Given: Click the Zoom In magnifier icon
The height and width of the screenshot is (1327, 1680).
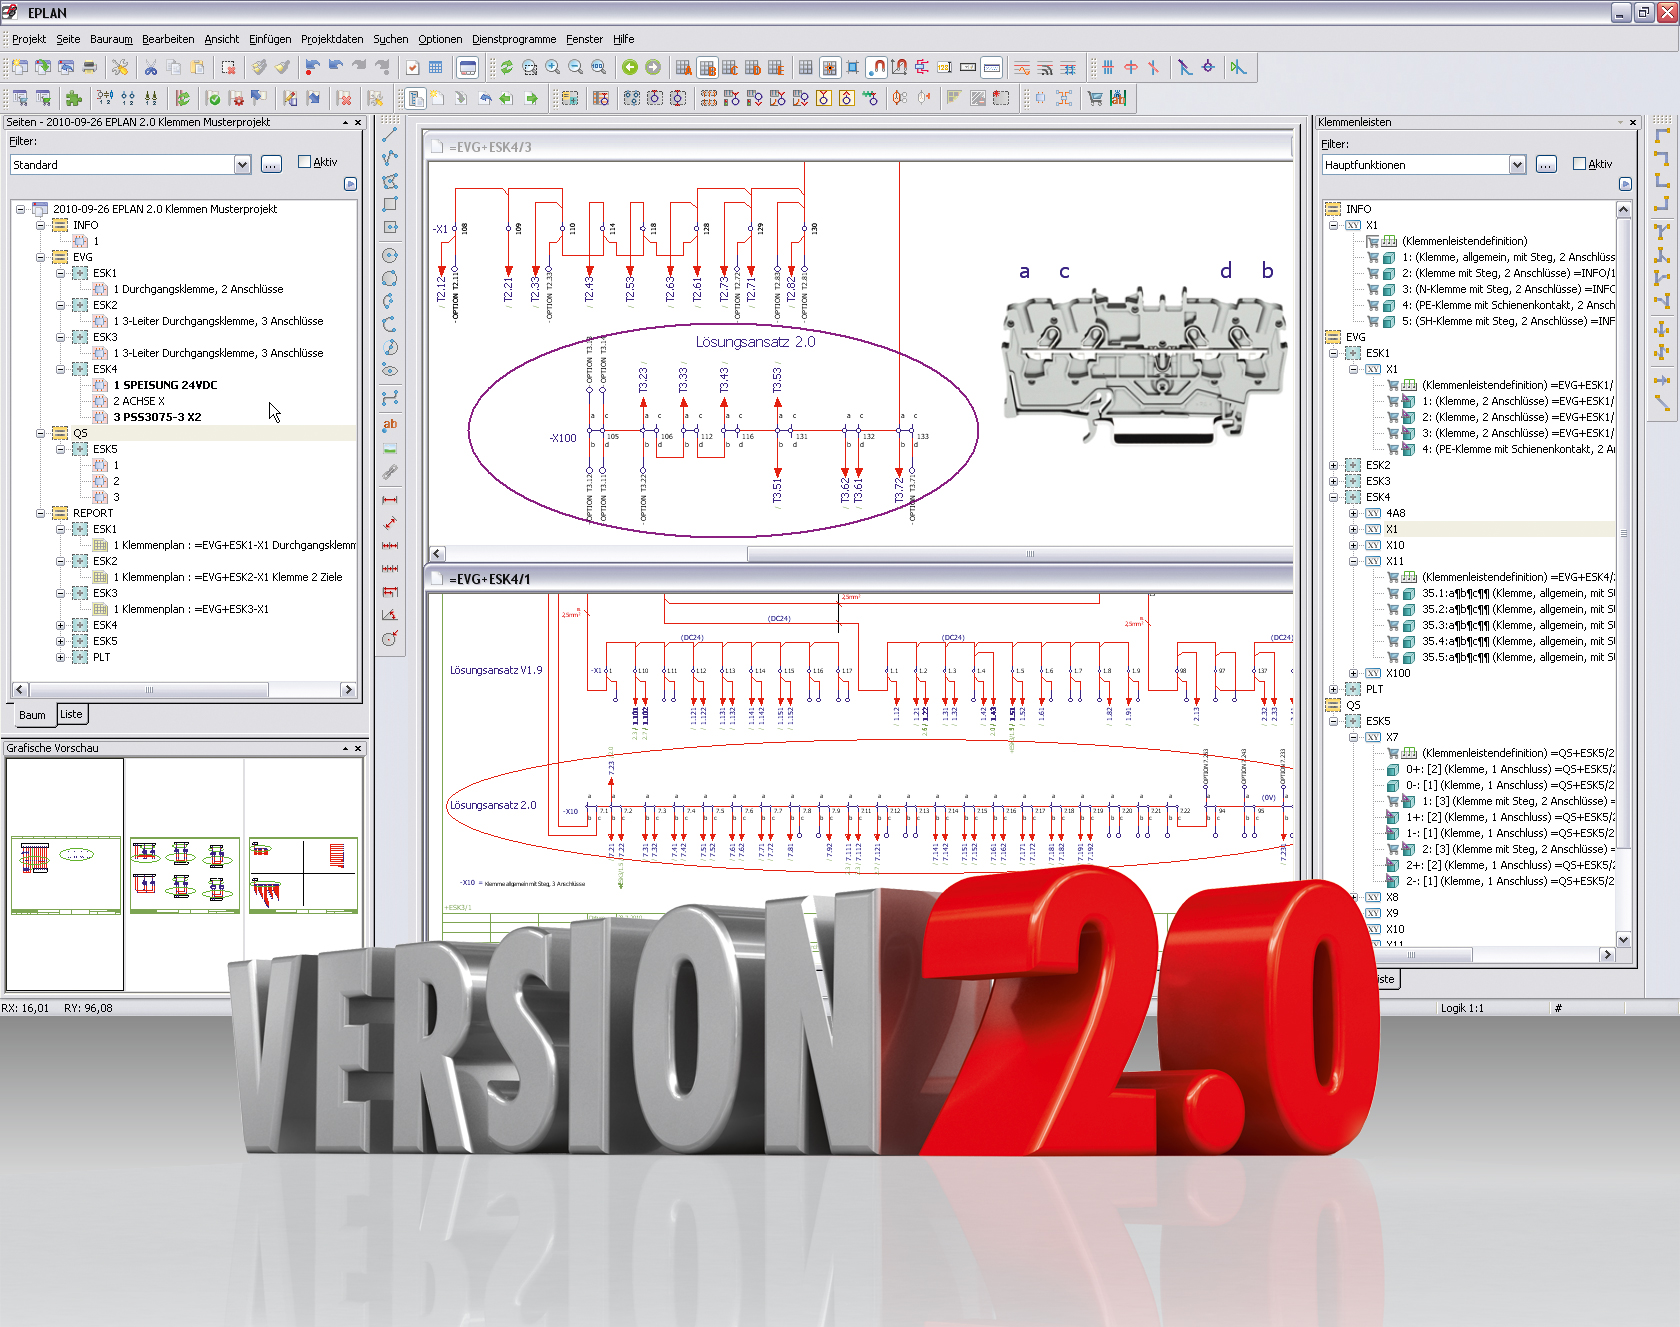Looking at the screenshot, I should point(553,67).
